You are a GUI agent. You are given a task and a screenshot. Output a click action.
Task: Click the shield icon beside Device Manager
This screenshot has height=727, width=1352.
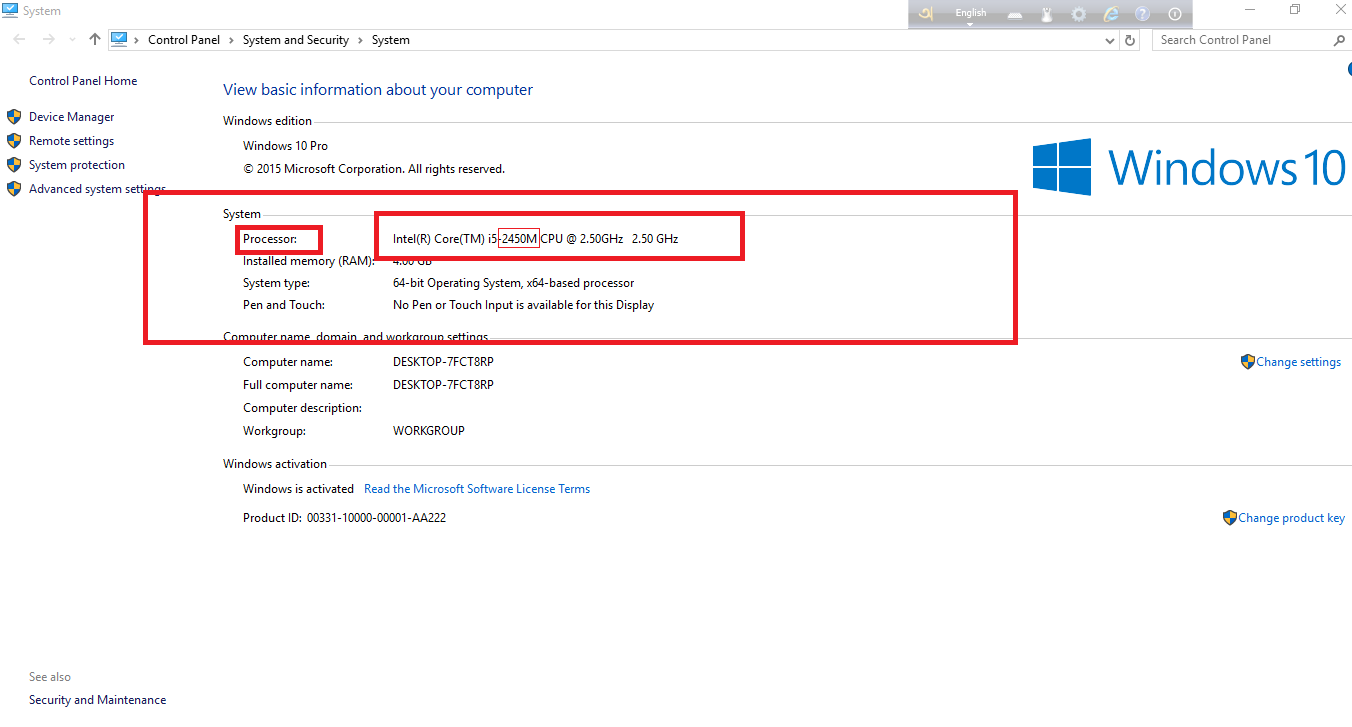pos(14,117)
